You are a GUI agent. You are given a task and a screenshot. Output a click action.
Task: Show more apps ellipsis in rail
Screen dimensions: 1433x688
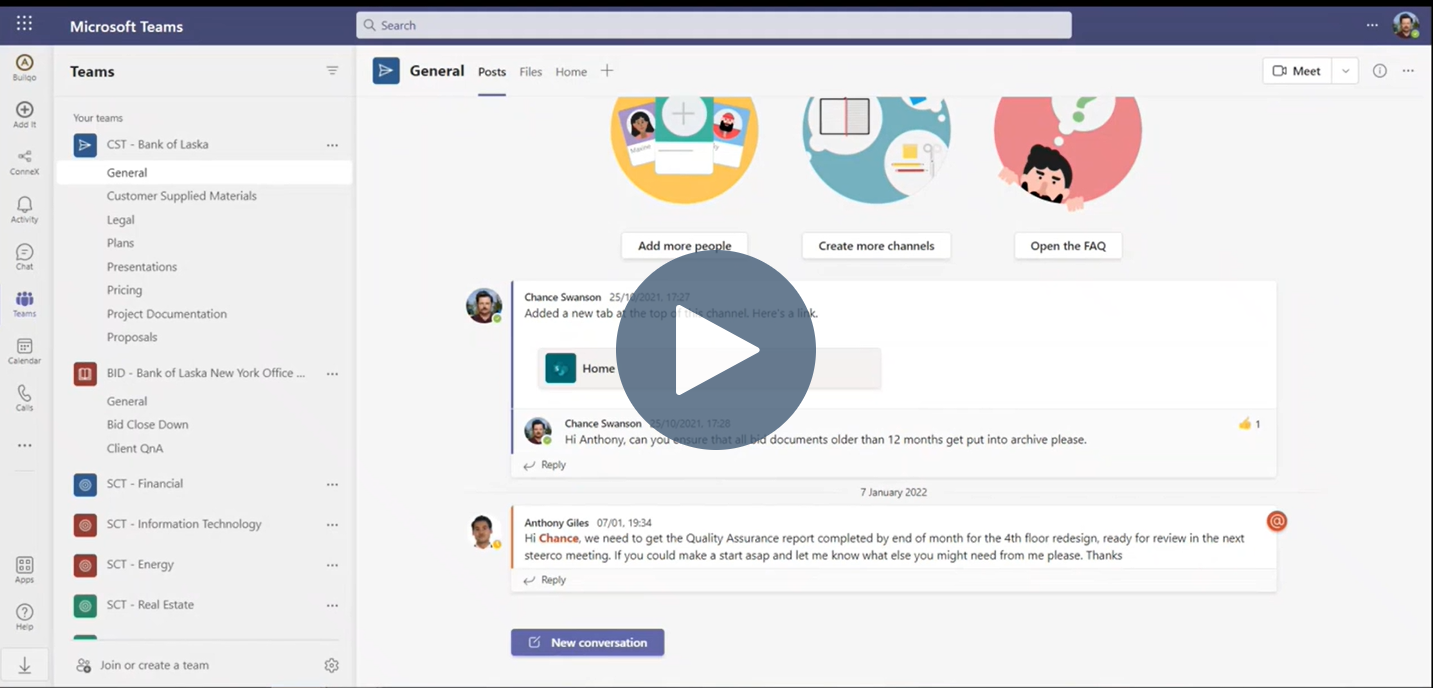pyautogui.click(x=25, y=445)
